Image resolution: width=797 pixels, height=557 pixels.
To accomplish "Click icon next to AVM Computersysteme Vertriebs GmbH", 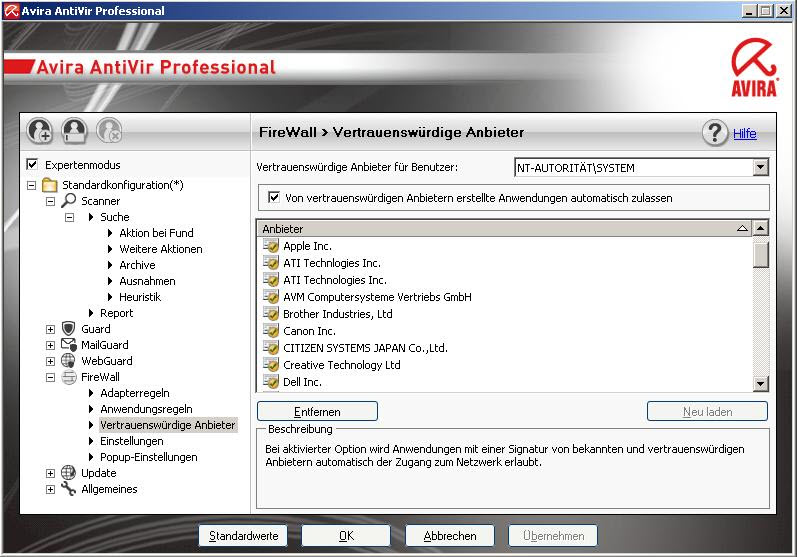I will (271, 296).
